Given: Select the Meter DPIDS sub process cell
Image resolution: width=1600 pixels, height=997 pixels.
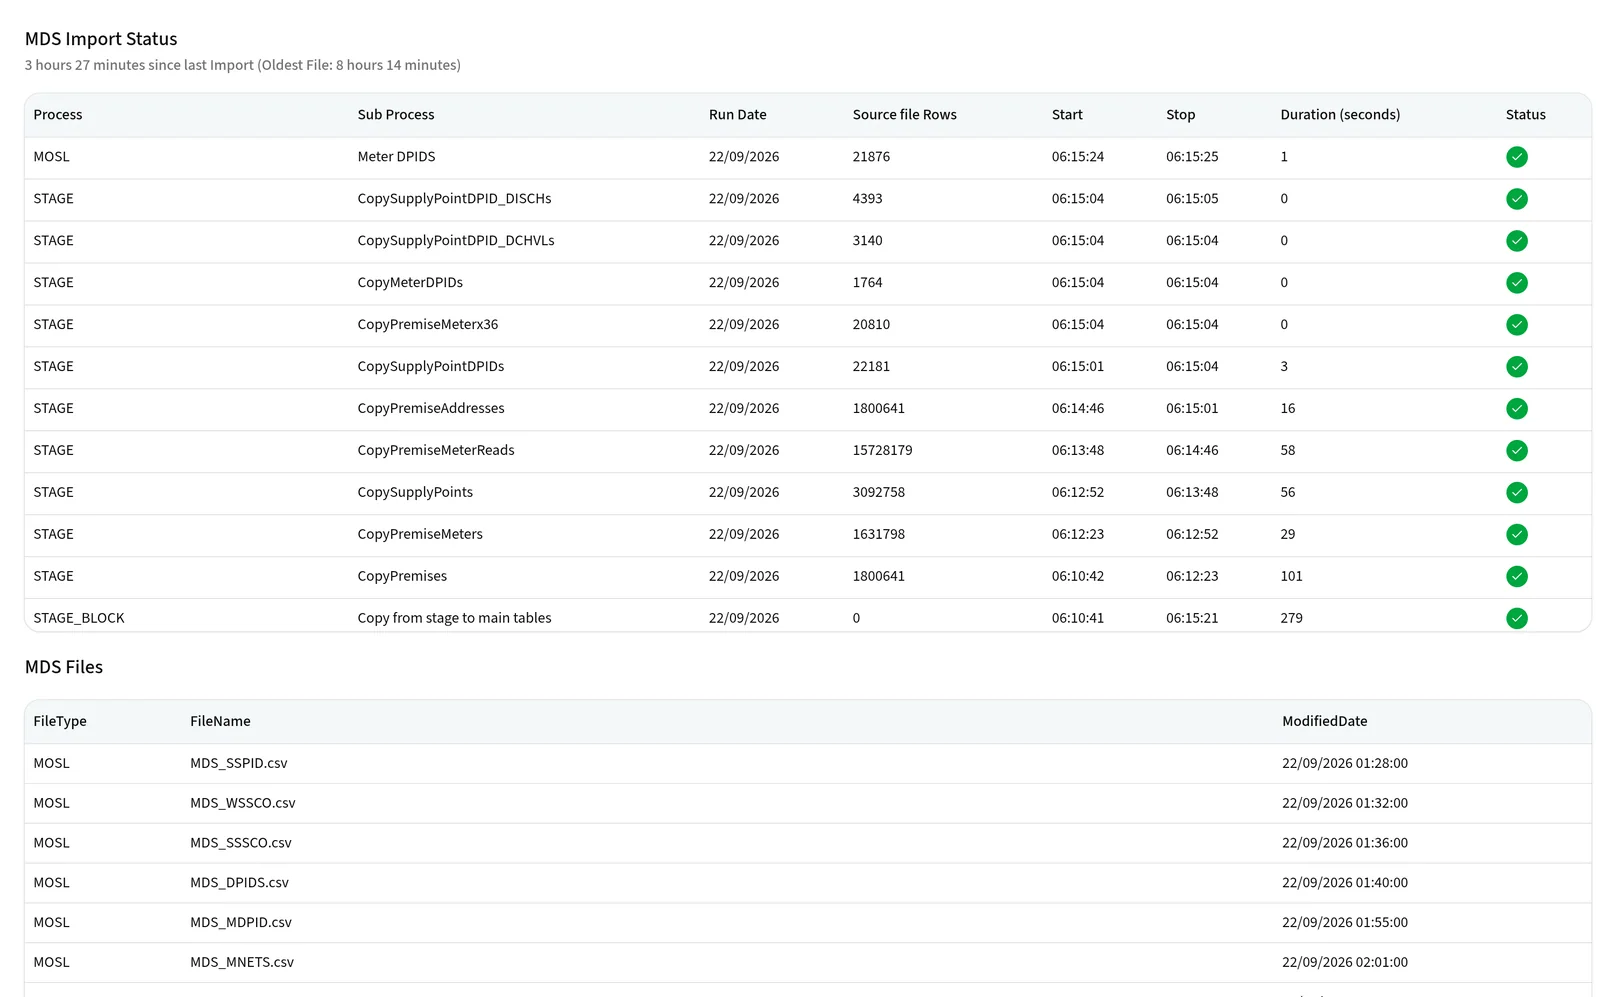Looking at the screenshot, I should pos(396,157).
